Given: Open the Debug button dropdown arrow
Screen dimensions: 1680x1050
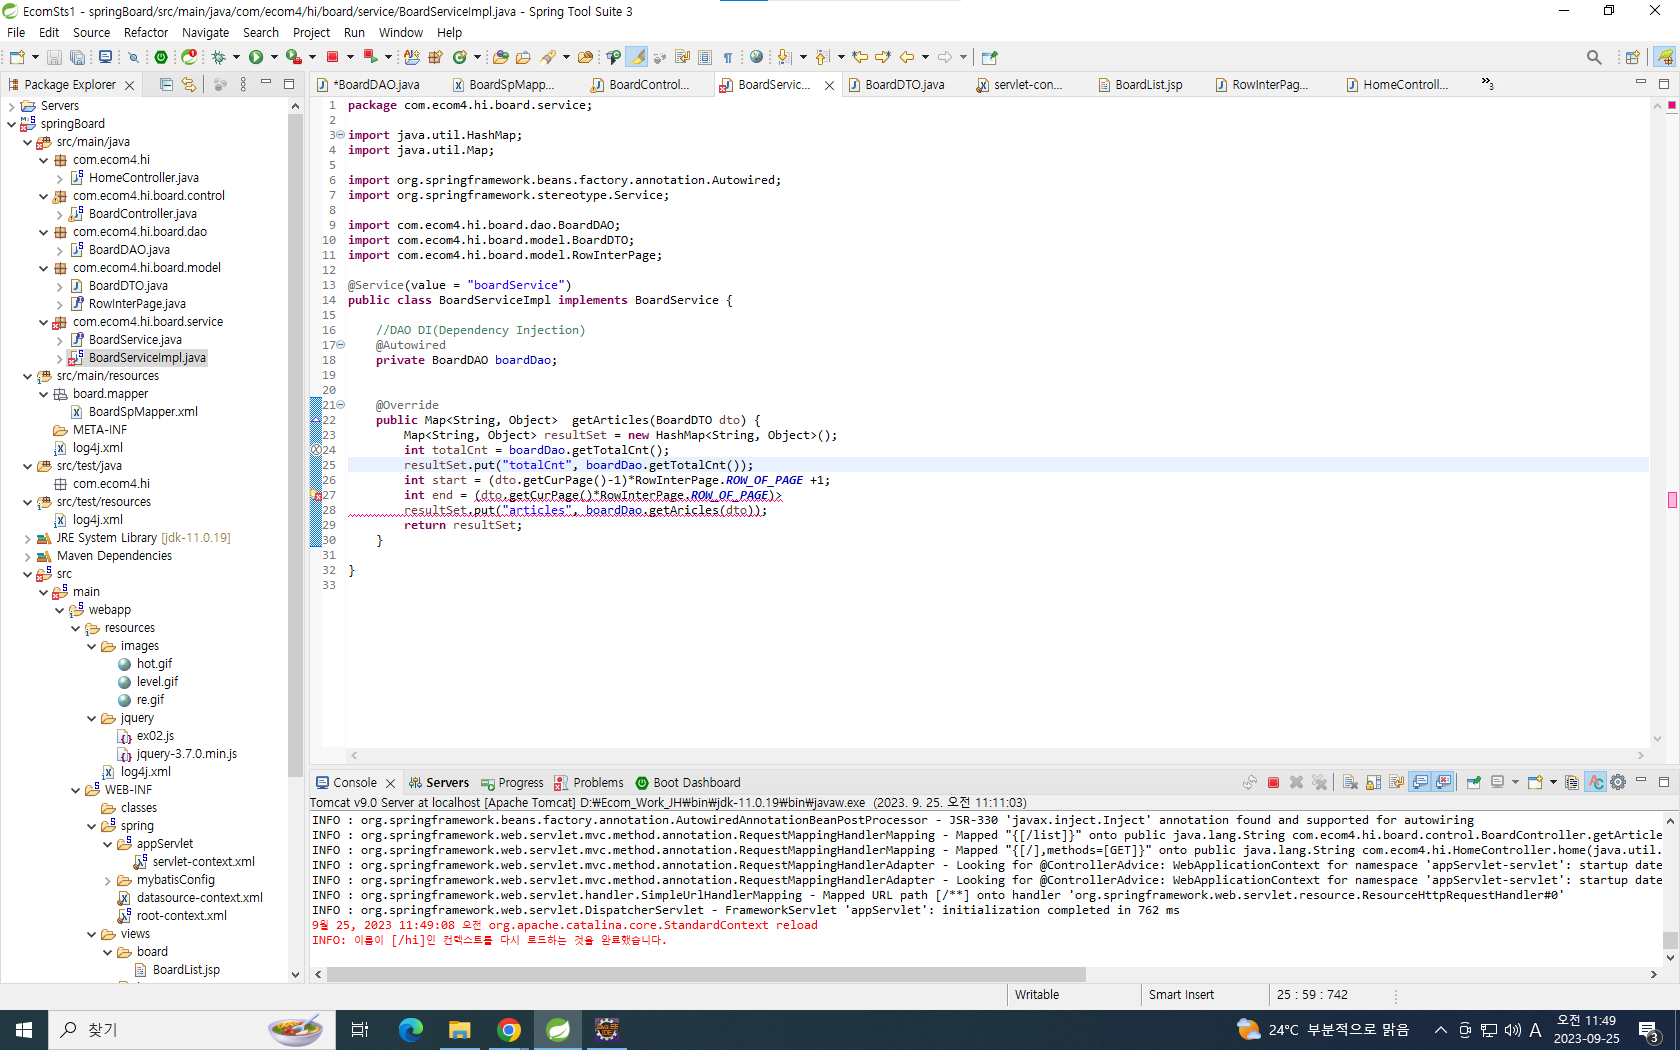Looking at the screenshot, I should [236, 57].
